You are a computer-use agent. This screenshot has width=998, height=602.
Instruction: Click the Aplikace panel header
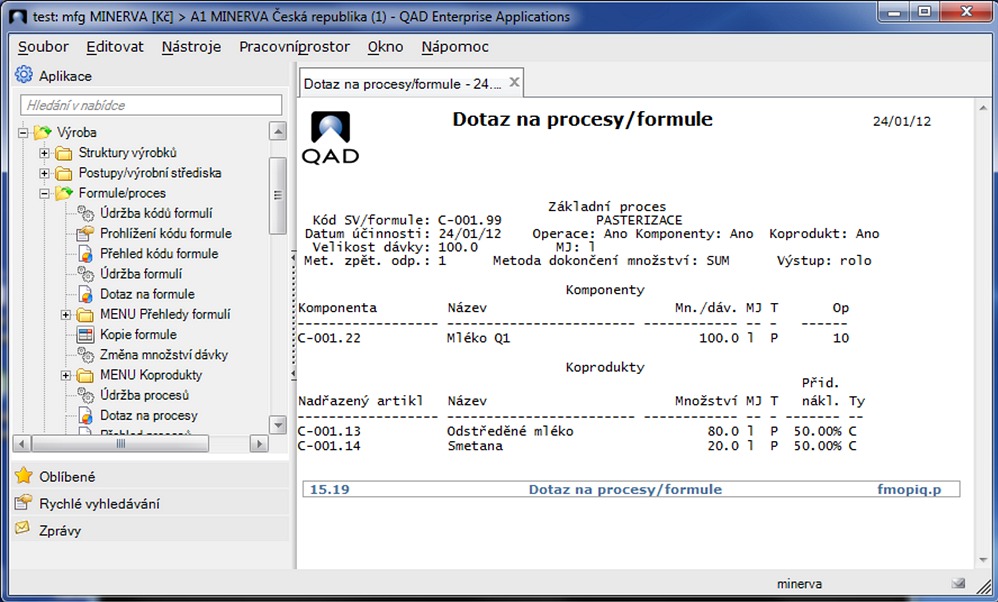click(151, 76)
